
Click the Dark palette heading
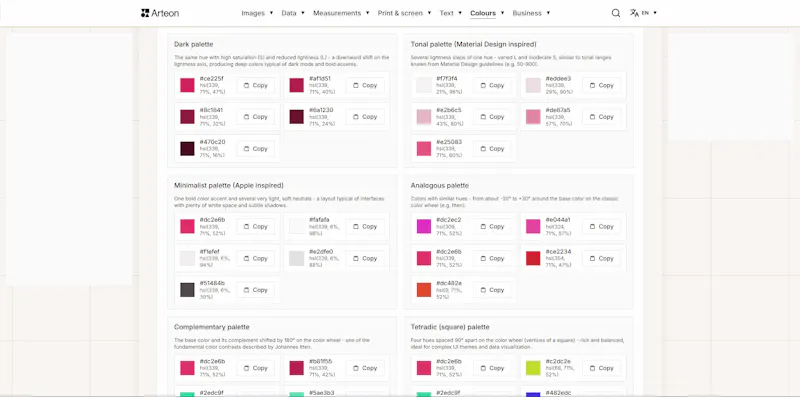point(193,44)
